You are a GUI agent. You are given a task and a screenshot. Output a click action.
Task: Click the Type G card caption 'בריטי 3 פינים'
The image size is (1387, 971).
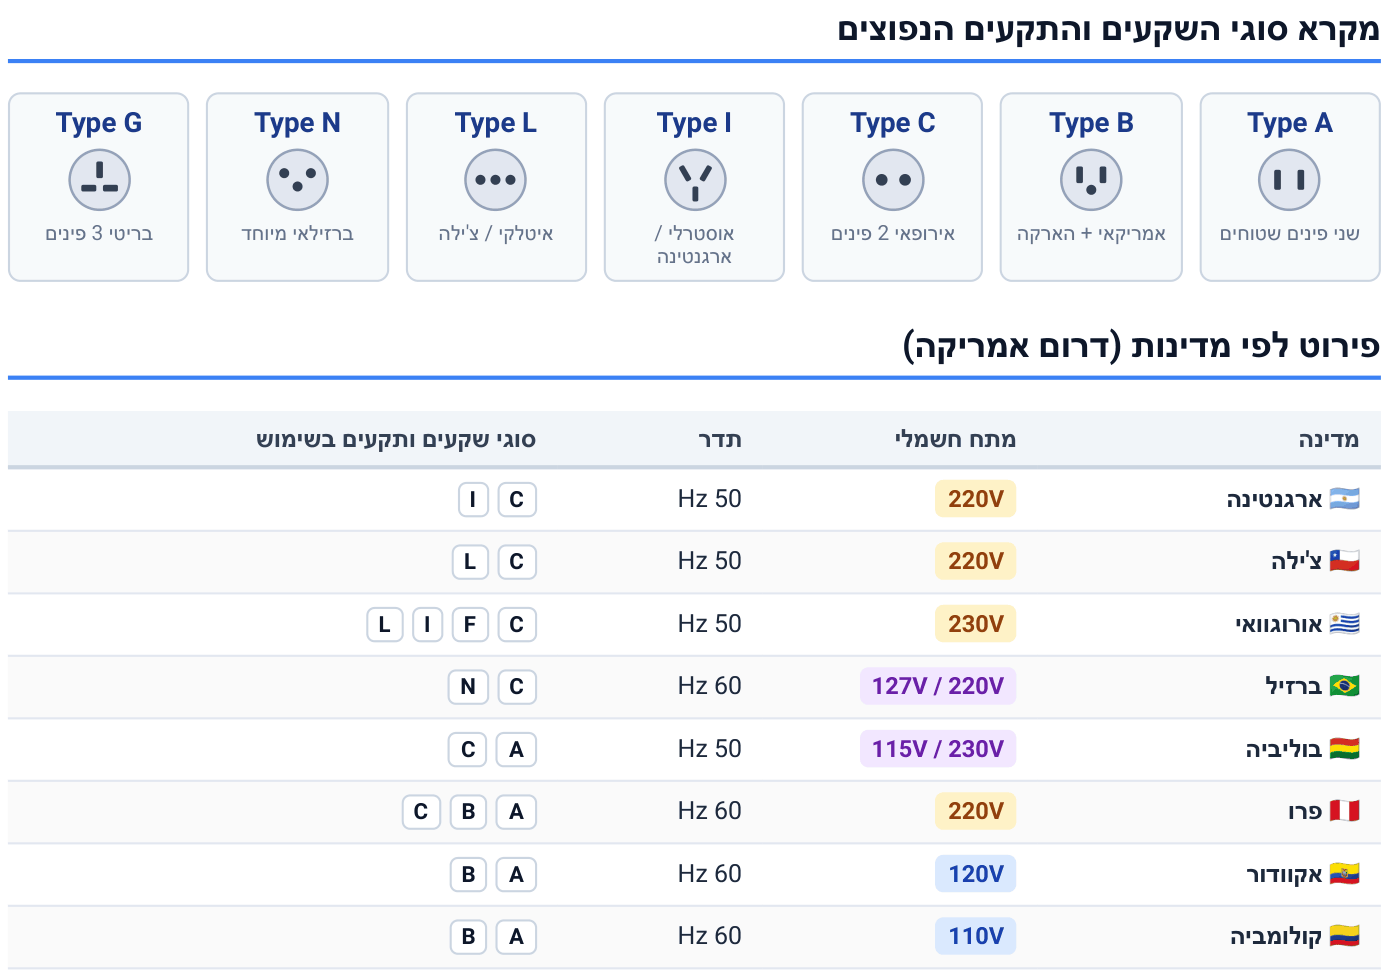99,233
